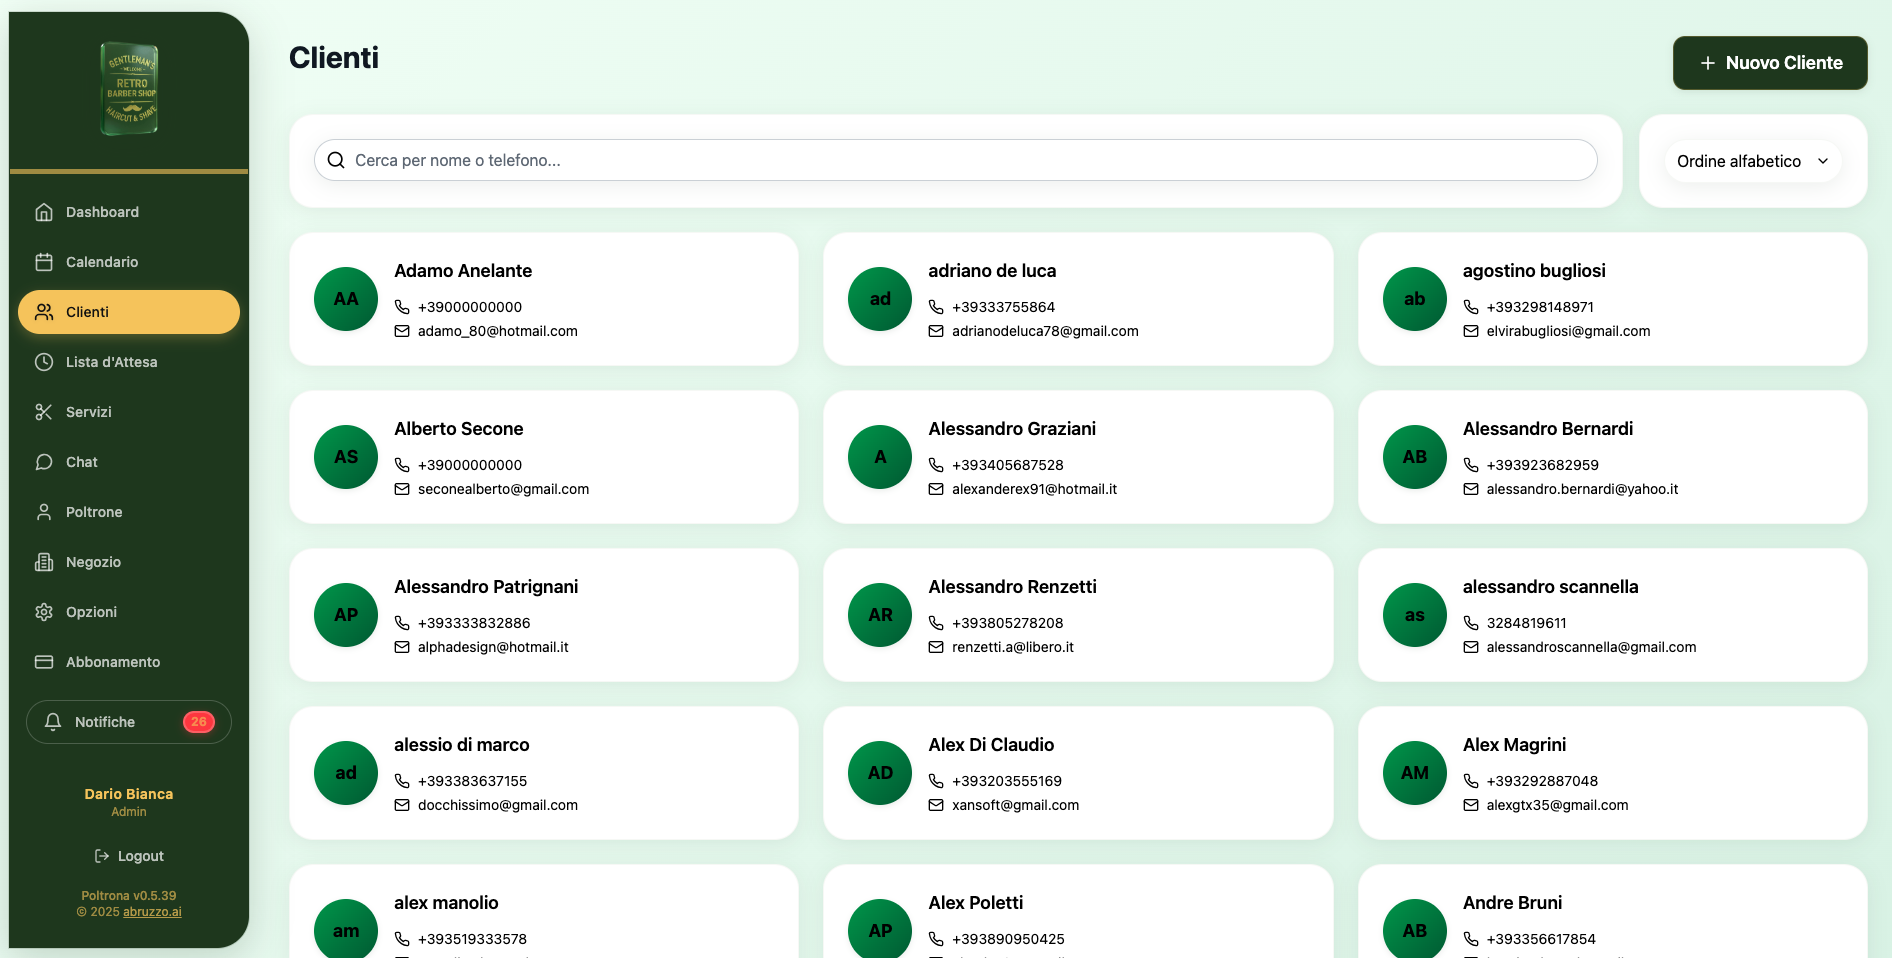Click the retro barber shop logo
Image resolution: width=1892 pixels, height=958 pixels.
pos(128,88)
